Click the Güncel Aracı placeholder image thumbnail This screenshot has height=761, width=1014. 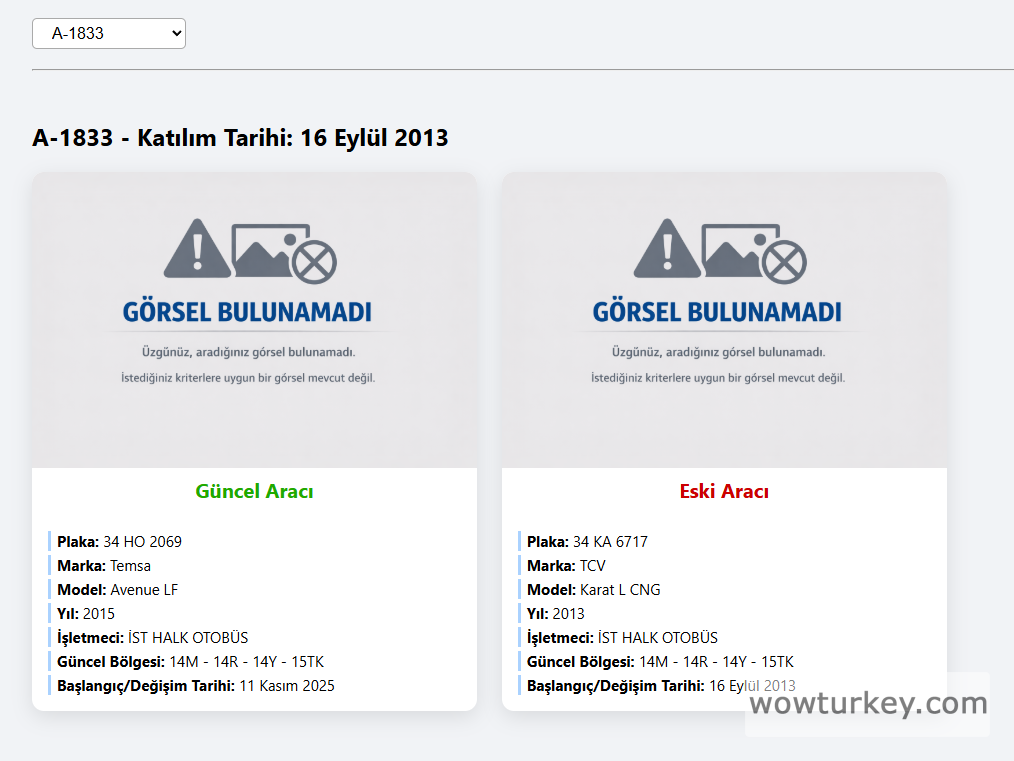tap(254, 318)
